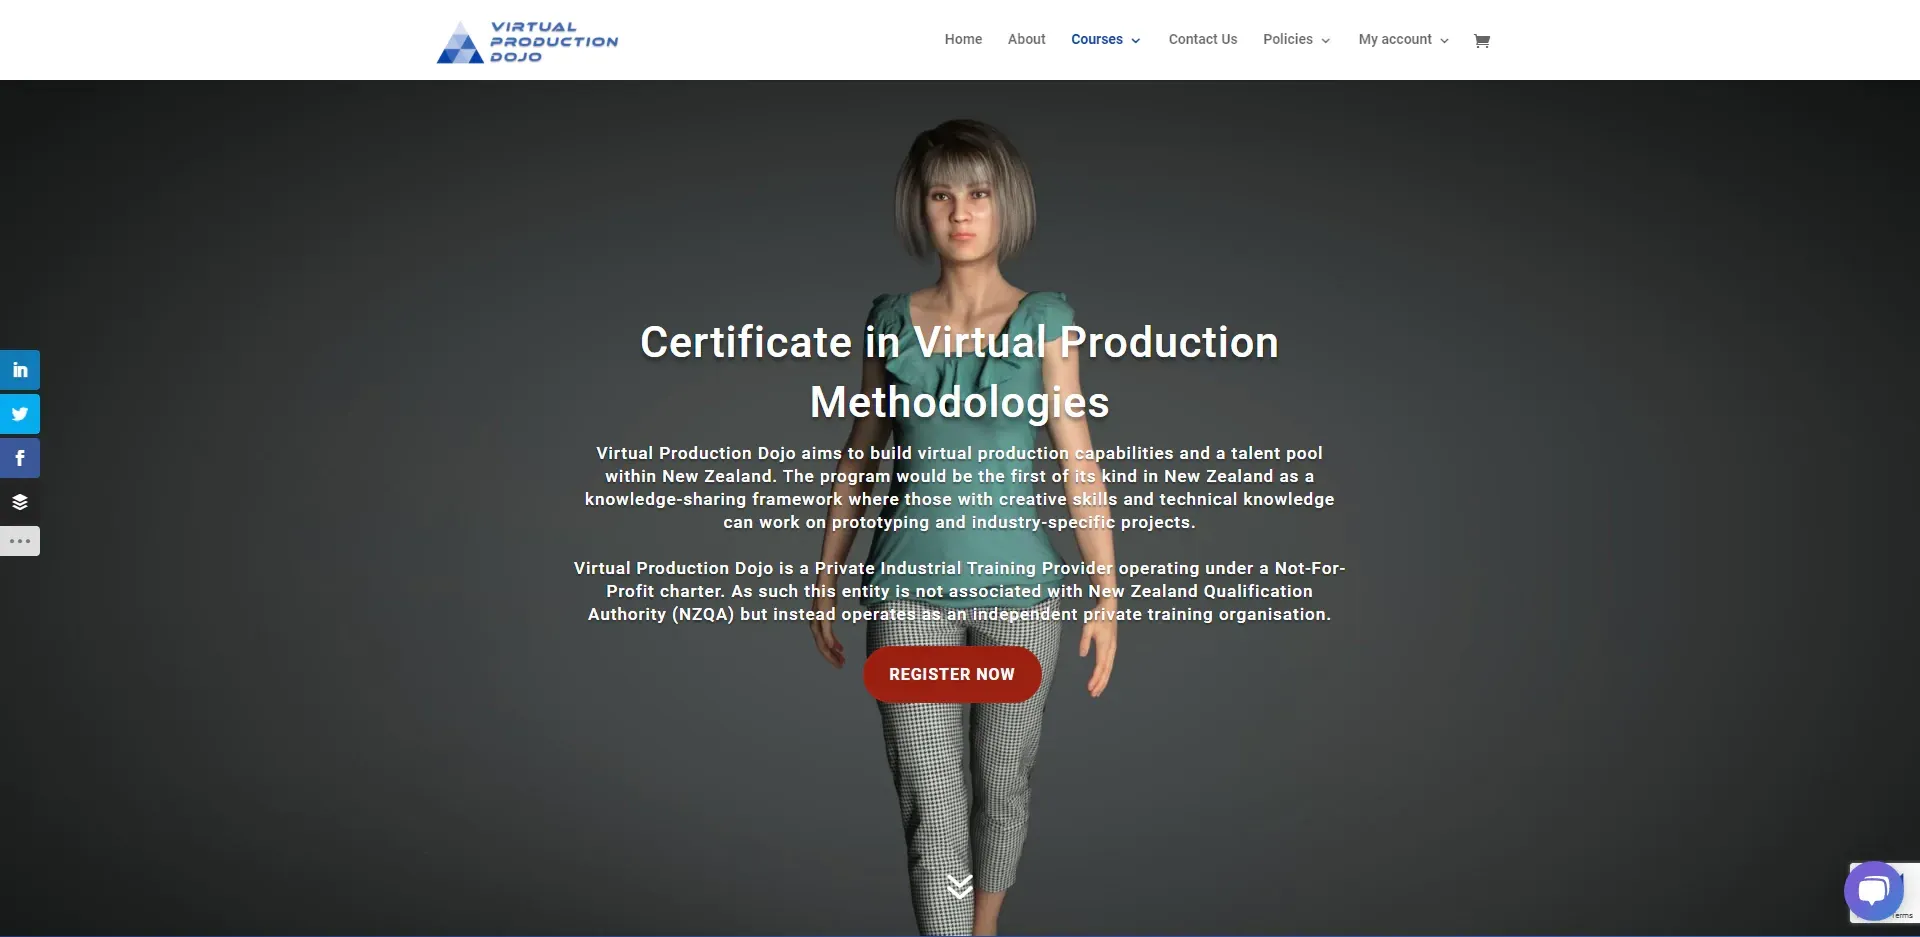Image resolution: width=1920 pixels, height=937 pixels.
Task: Open the Policies dropdown
Action: [1295, 39]
